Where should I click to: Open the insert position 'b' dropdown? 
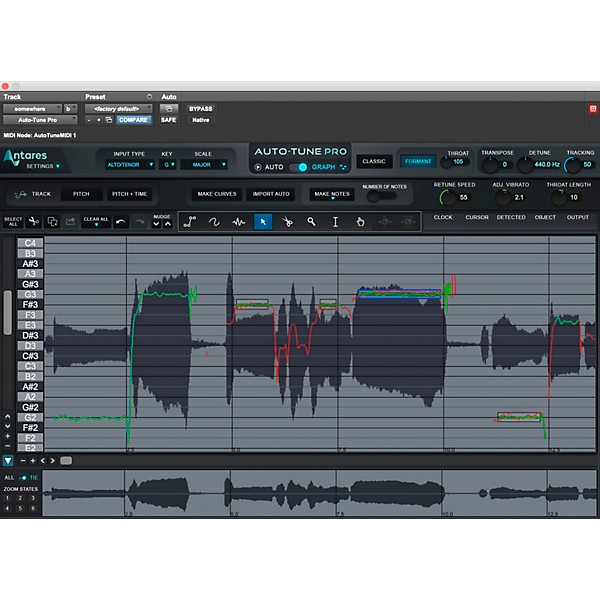coord(70,109)
